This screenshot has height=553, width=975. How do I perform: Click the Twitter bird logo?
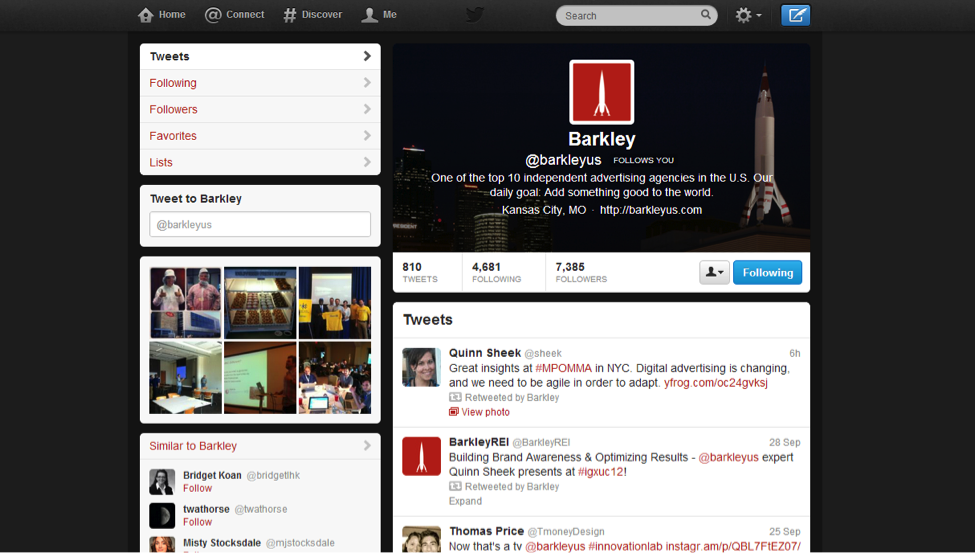[475, 14]
